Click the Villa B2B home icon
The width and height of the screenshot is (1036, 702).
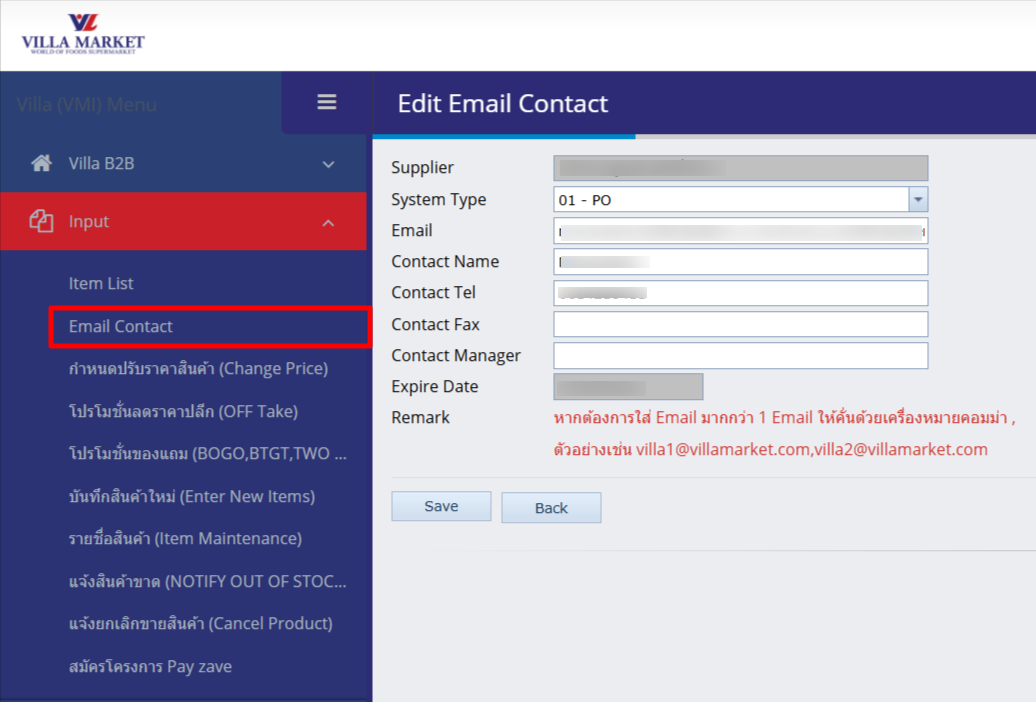click(x=42, y=164)
